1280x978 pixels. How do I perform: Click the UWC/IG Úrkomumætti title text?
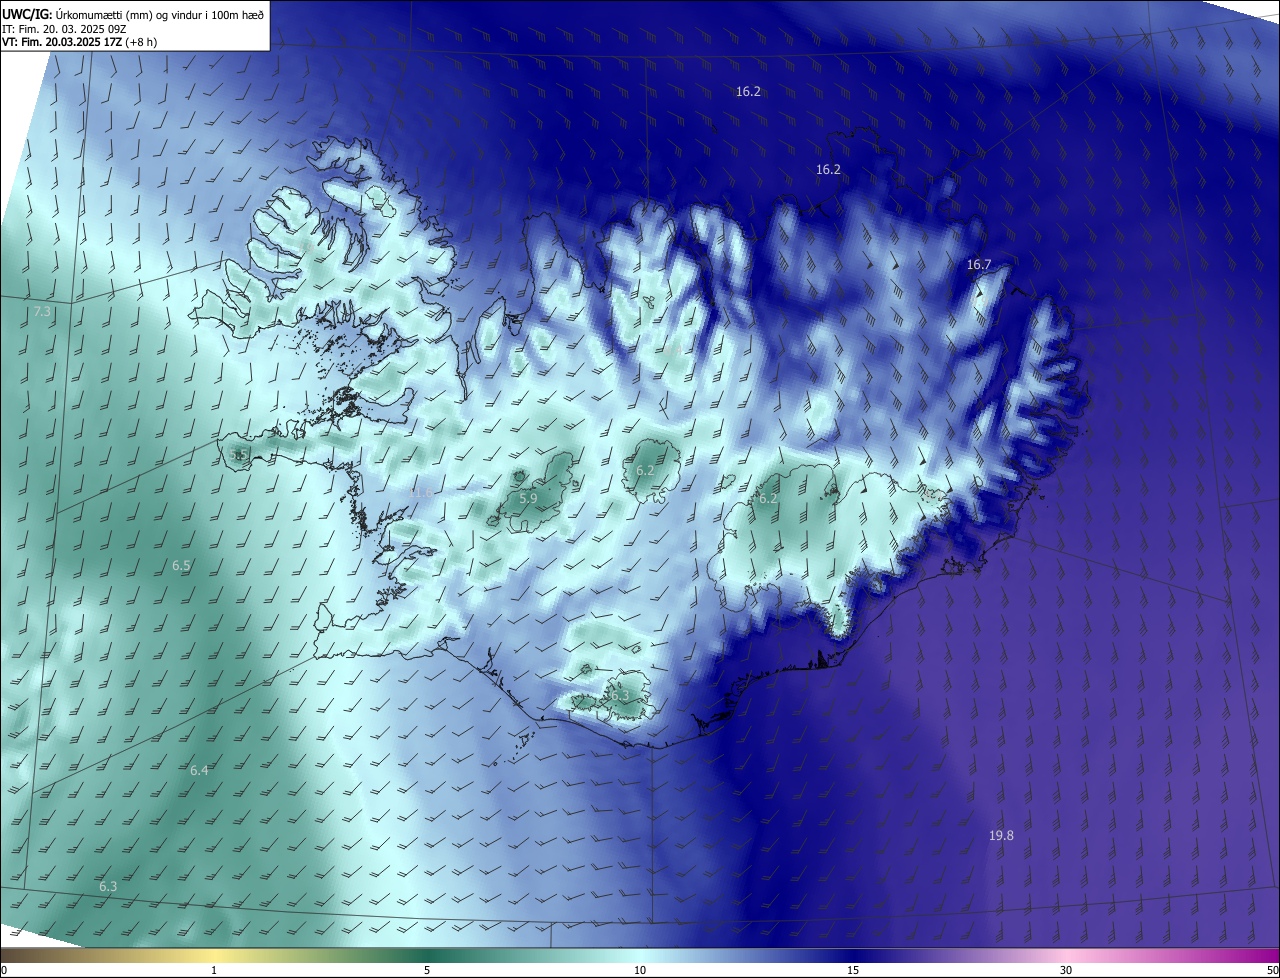134,14
